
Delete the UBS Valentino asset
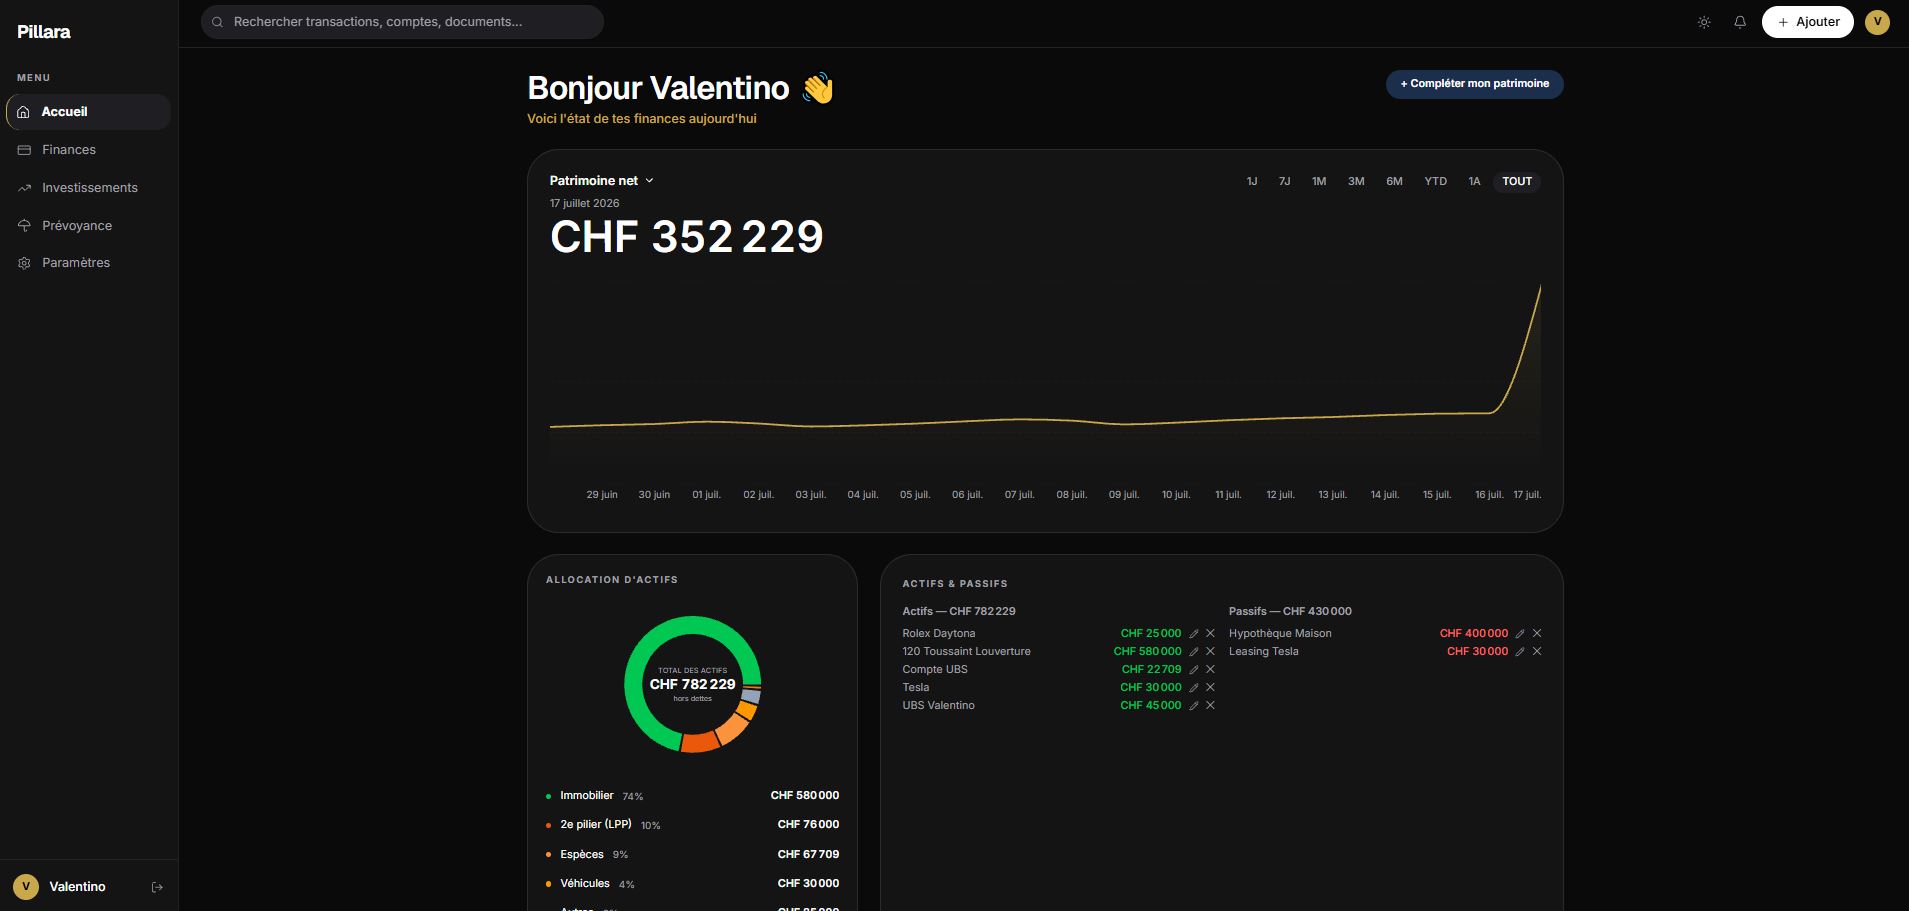click(1210, 706)
